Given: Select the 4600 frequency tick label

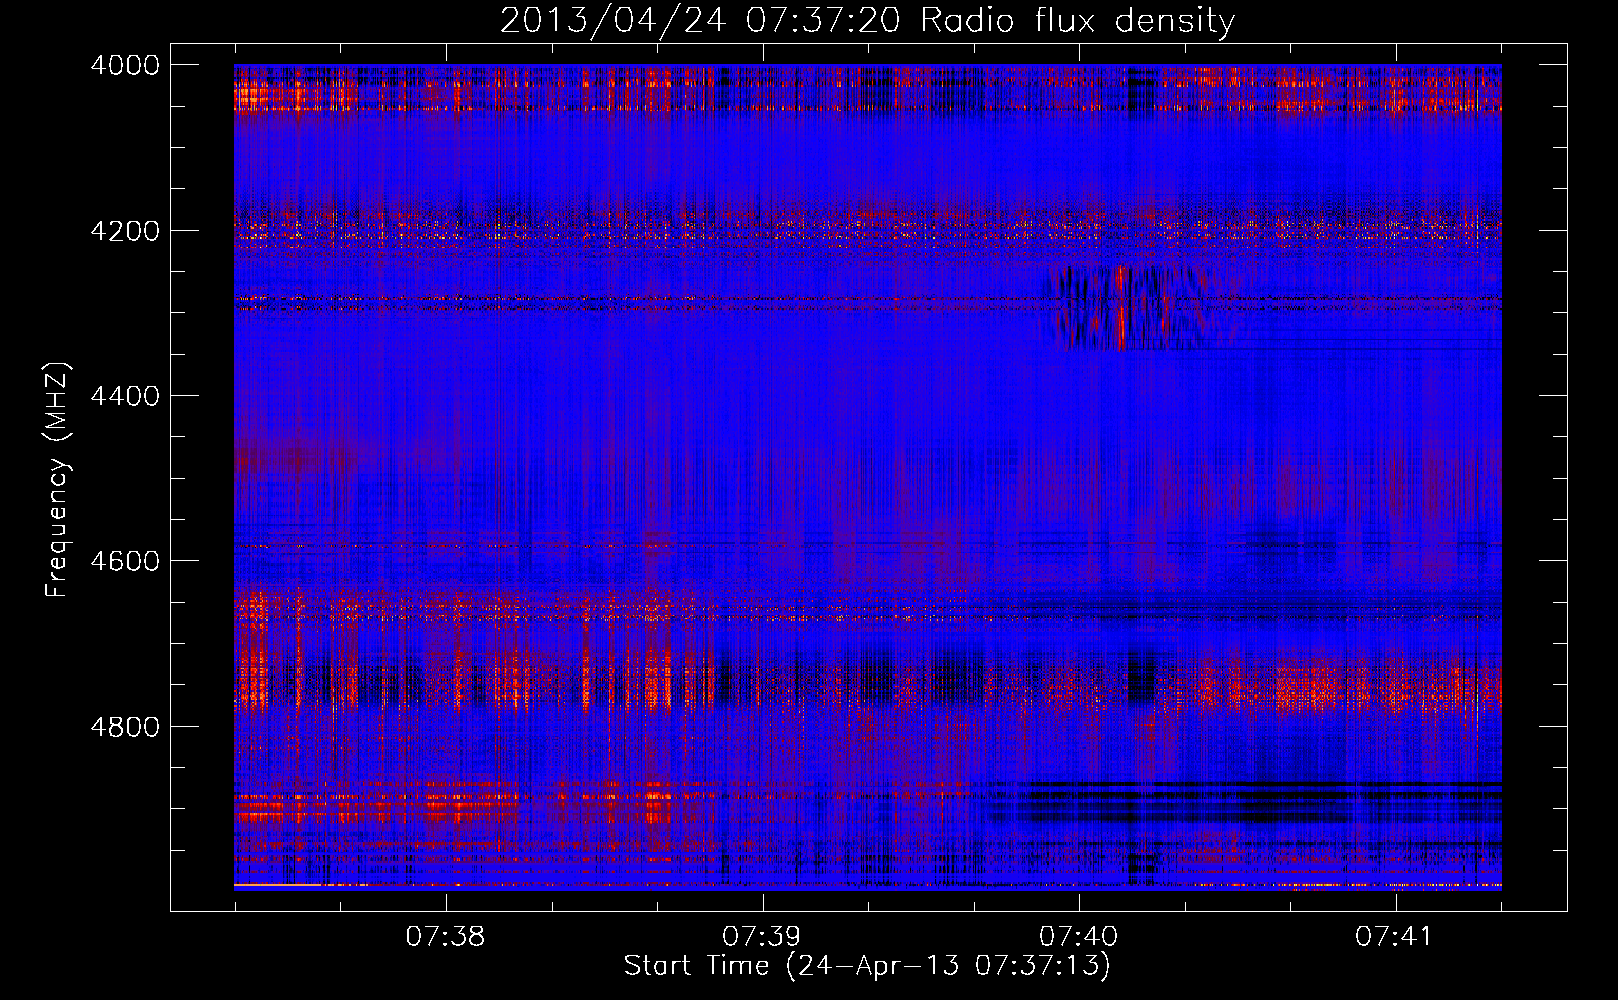Looking at the screenshot, I should pyautogui.click(x=125, y=561).
